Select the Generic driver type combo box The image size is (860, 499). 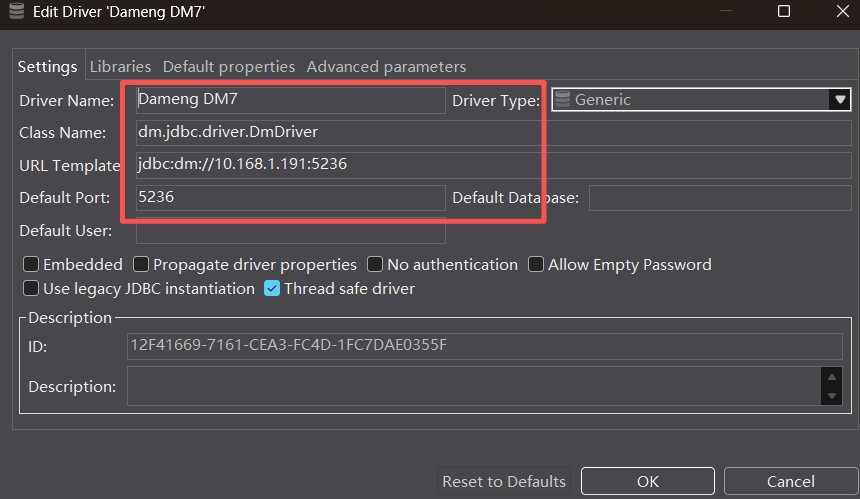tap(690, 99)
